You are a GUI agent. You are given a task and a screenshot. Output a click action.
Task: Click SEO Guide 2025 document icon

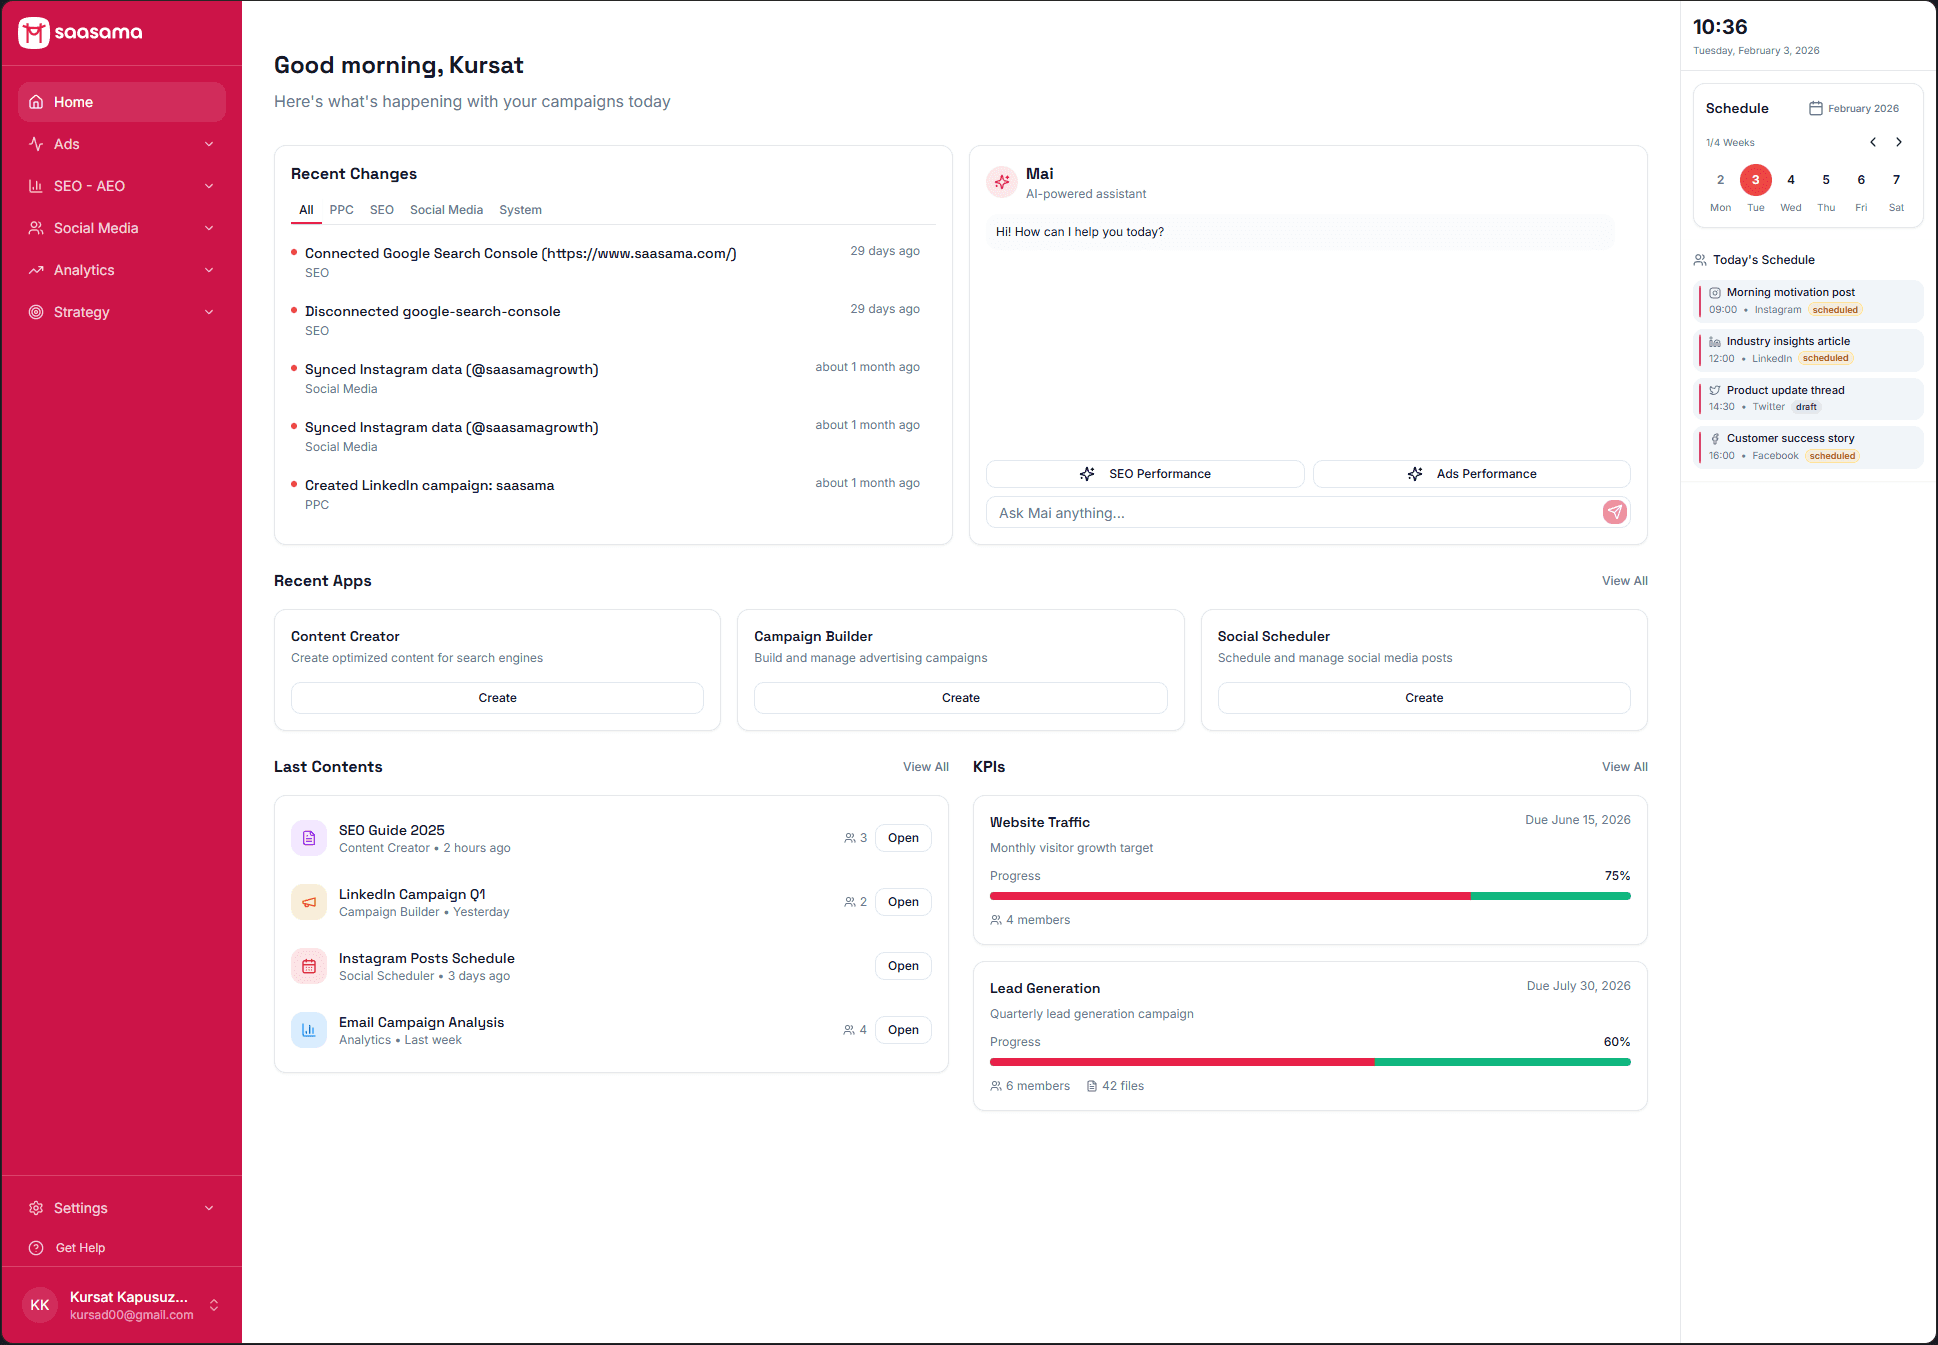pyautogui.click(x=309, y=838)
